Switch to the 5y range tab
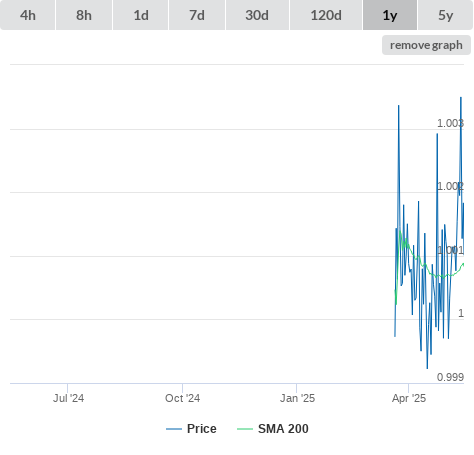The width and height of the screenshot is (474, 455). [x=446, y=15]
